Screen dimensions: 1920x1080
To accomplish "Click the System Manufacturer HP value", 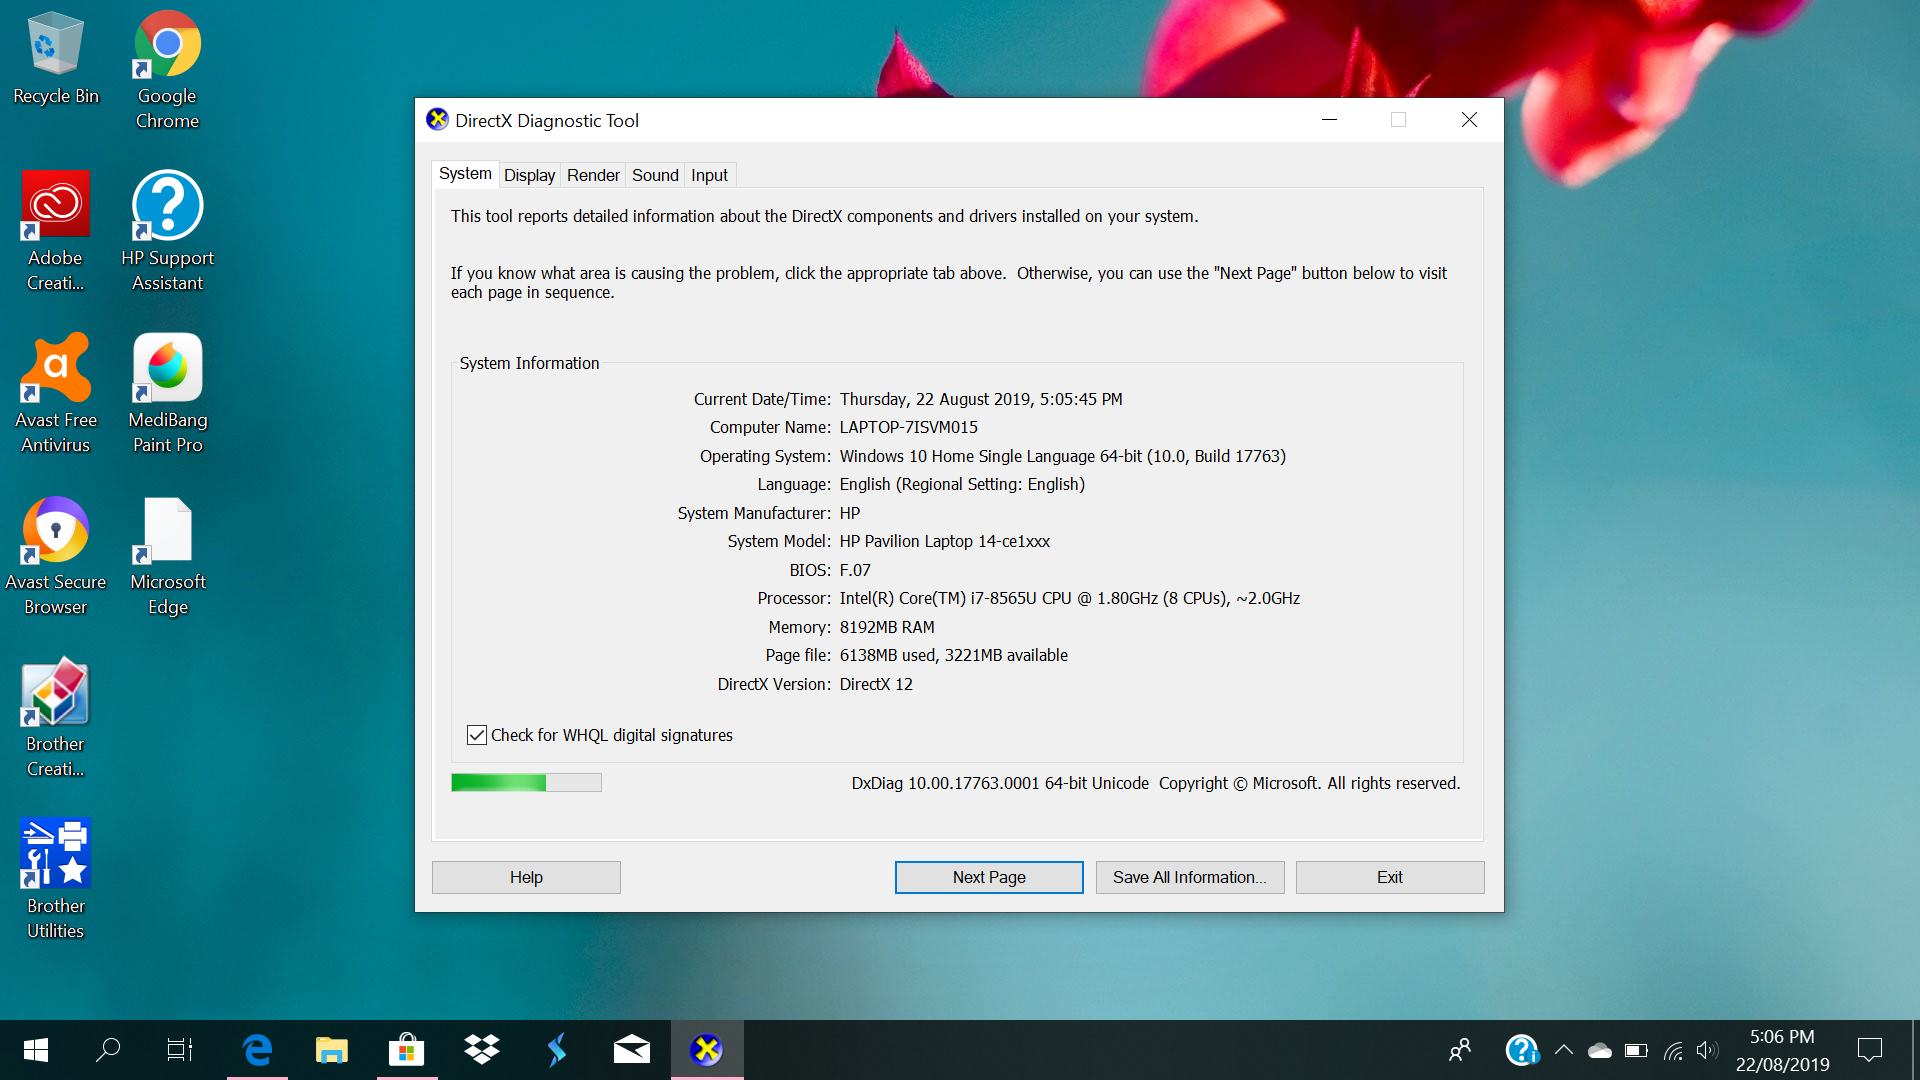I will click(x=850, y=513).
